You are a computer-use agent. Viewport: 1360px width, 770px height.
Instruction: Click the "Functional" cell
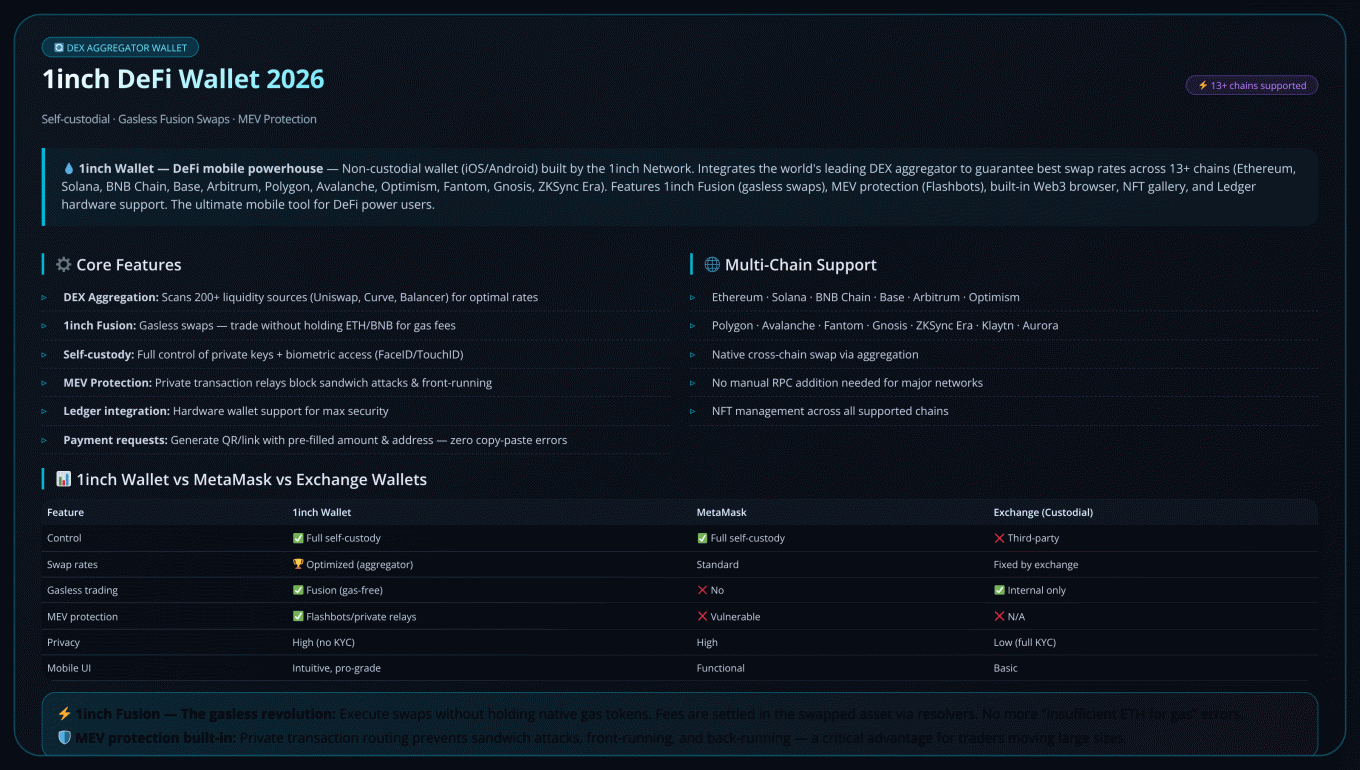[720, 668]
